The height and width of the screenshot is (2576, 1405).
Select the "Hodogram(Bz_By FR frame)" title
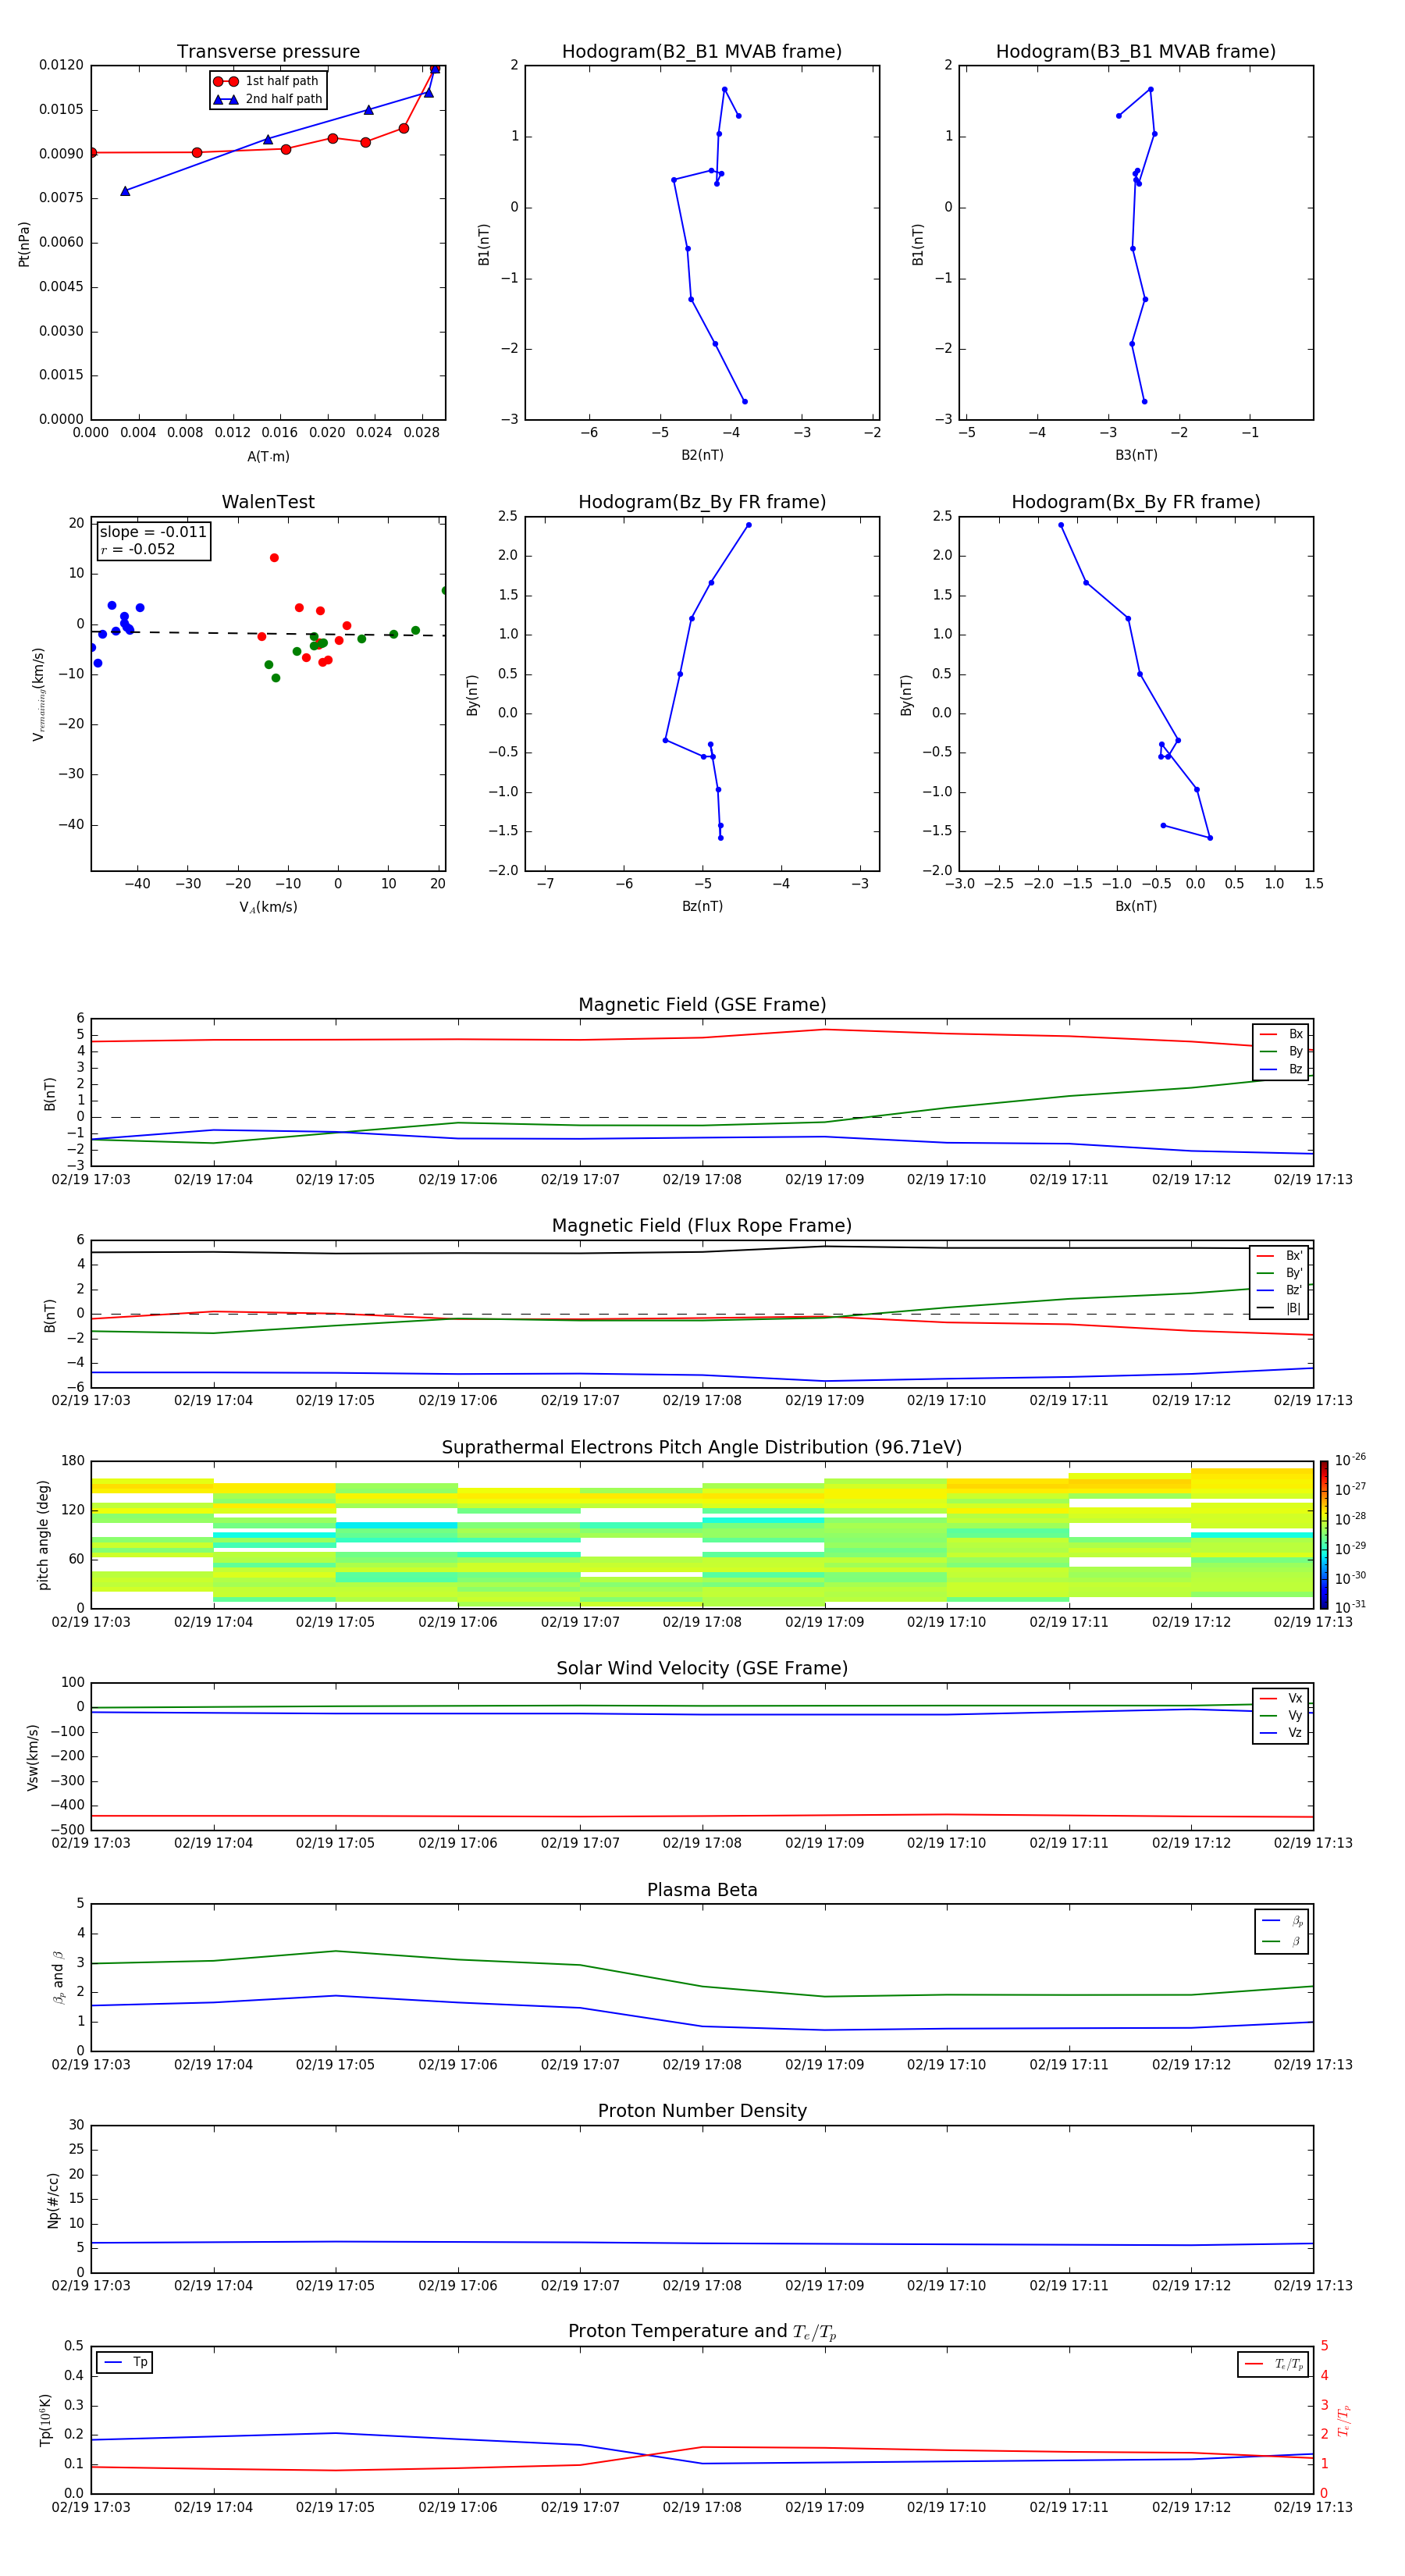(x=702, y=502)
